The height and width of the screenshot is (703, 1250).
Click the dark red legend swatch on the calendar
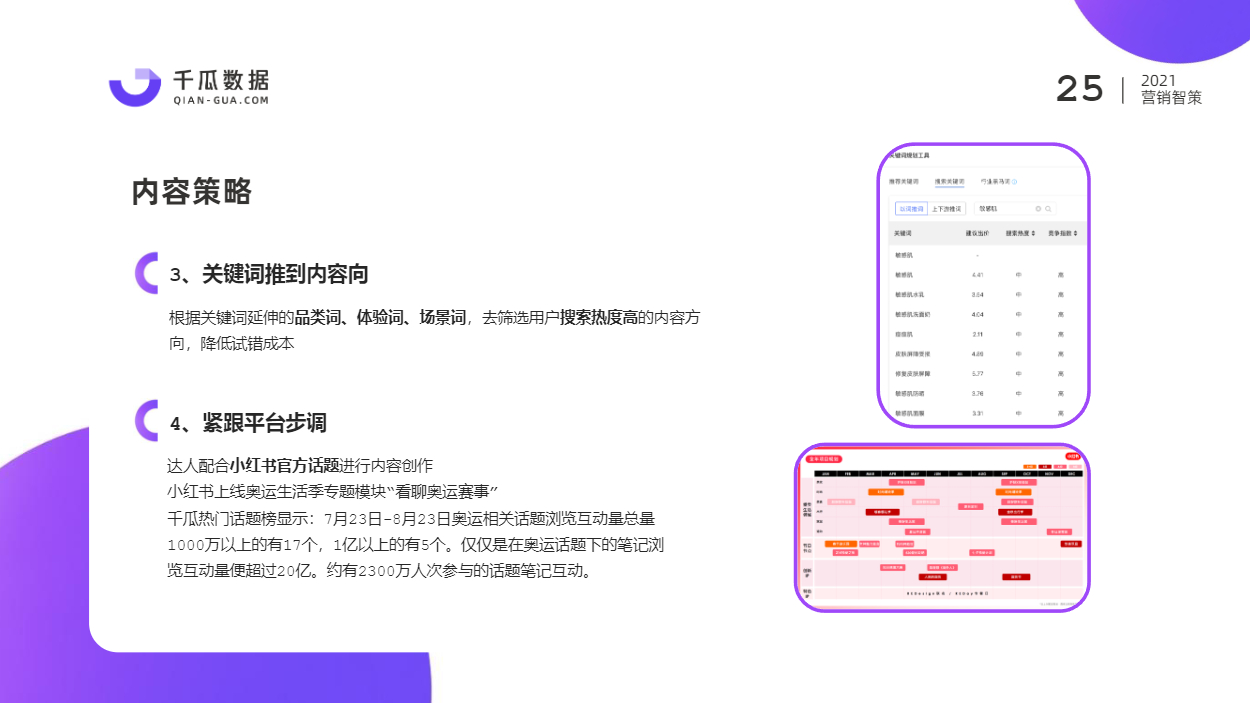click(x=1046, y=466)
